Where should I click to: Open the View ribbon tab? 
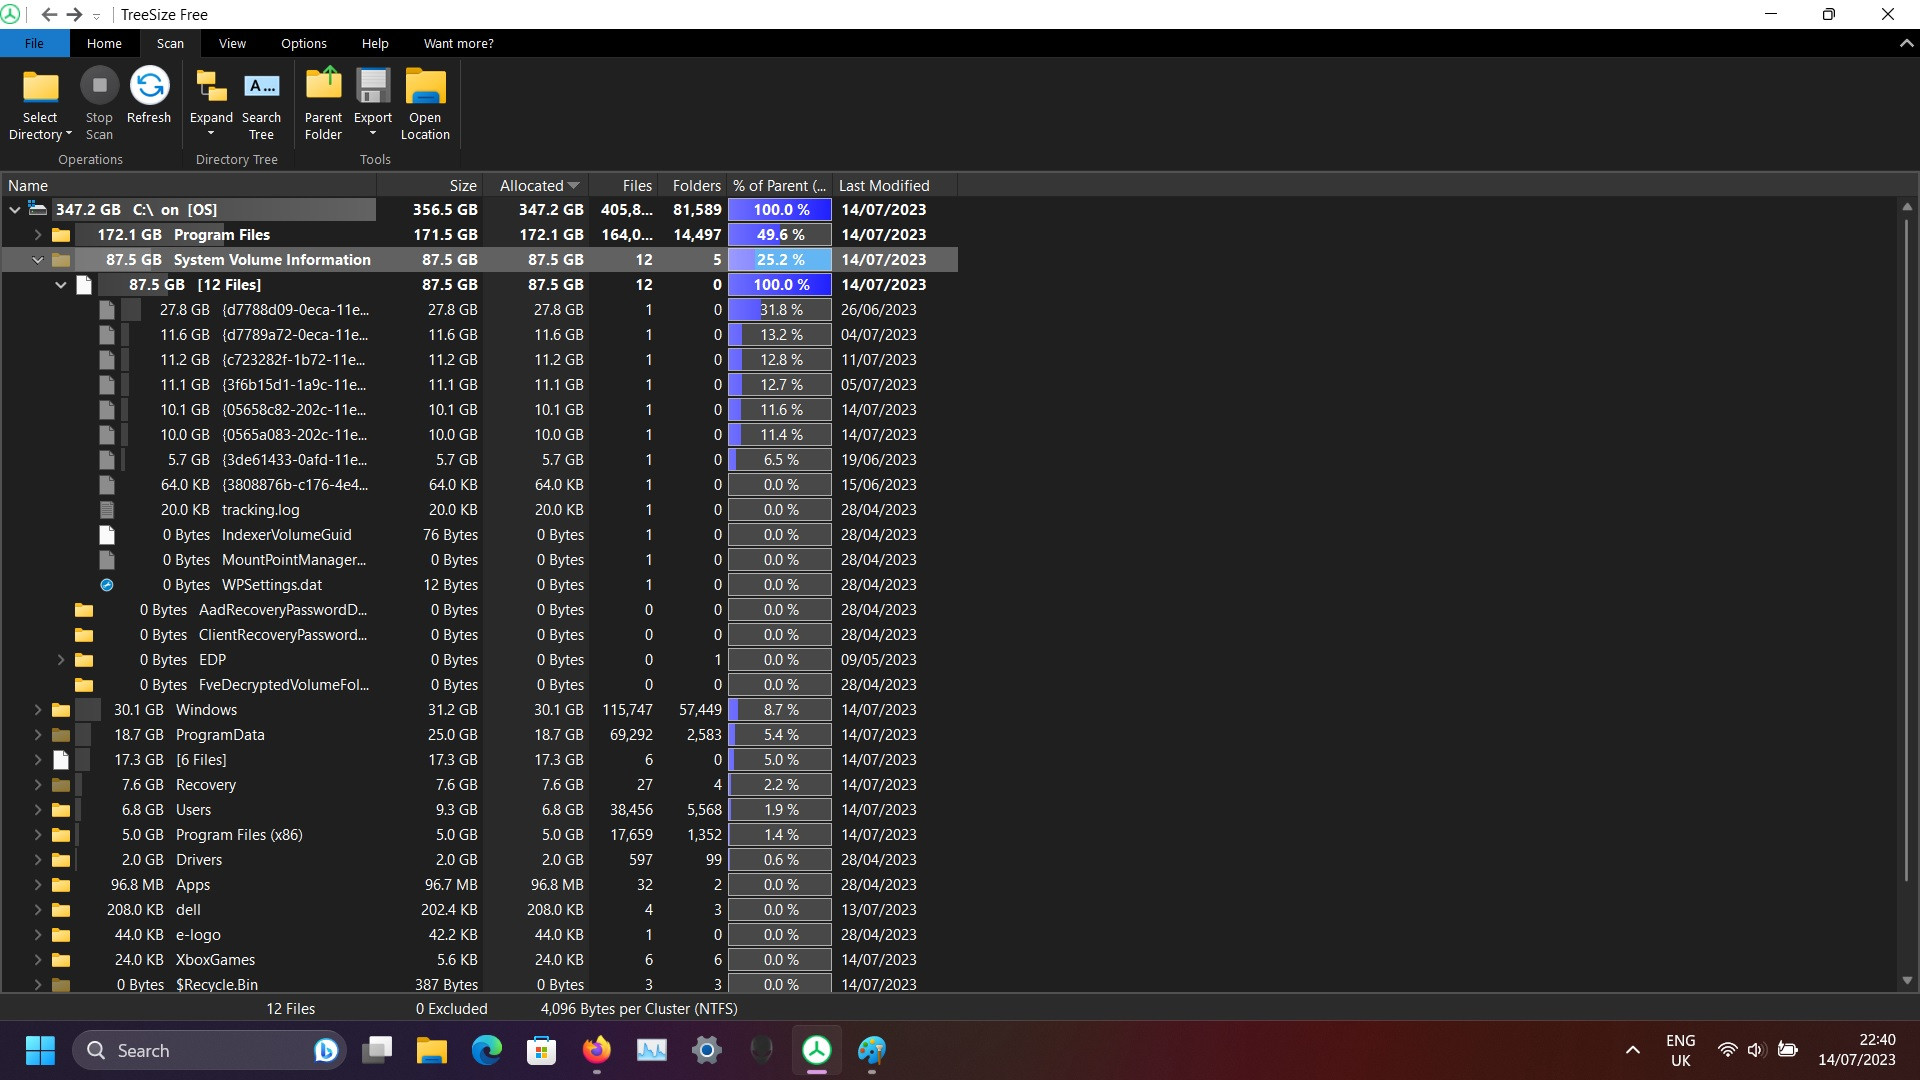tap(232, 44)
